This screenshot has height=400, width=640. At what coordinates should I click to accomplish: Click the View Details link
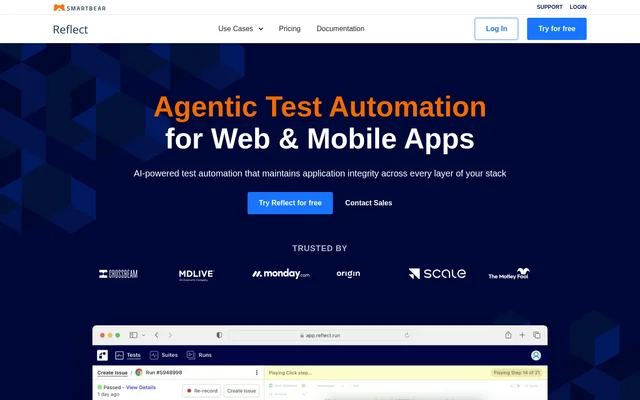tap(141, 387)
